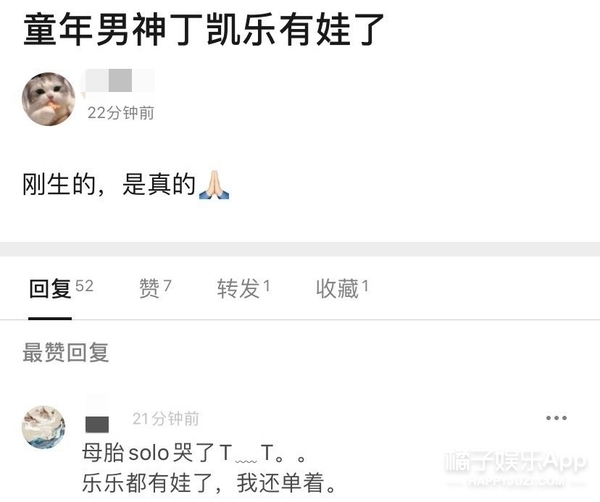Click the reply count number 52
Image resolution: width=600 pixels, height=502 pixels.
point(84,286)
